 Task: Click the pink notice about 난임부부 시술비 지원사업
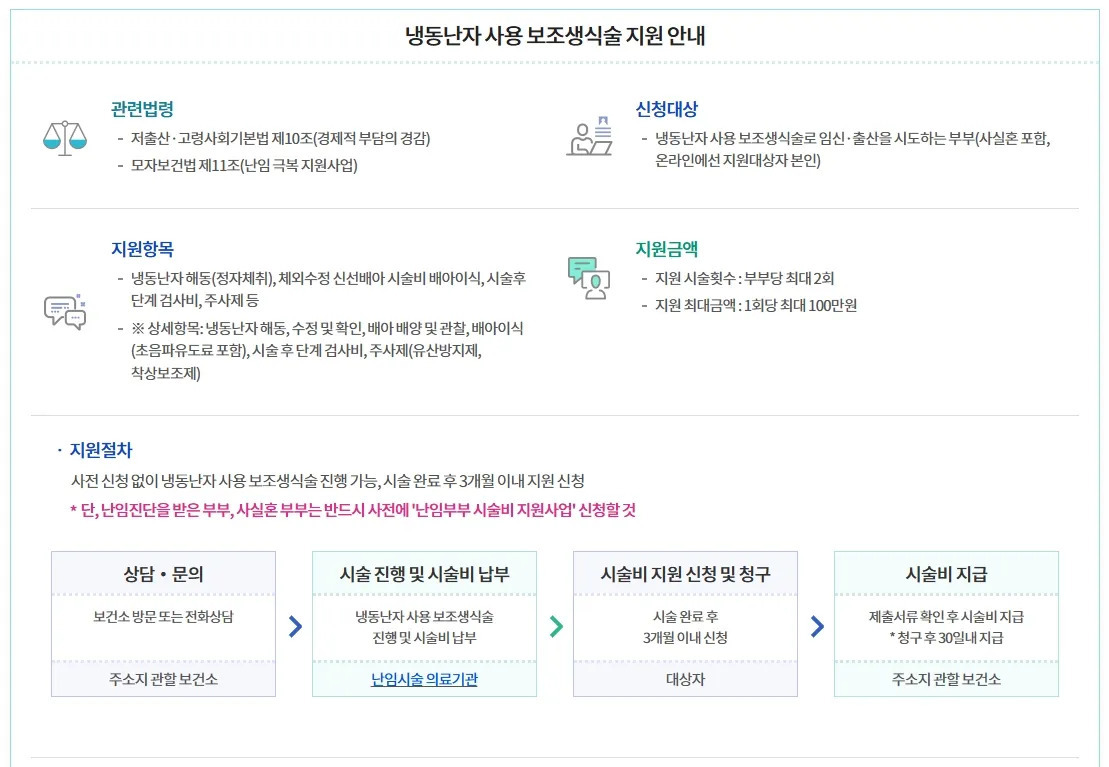(353, 510)
